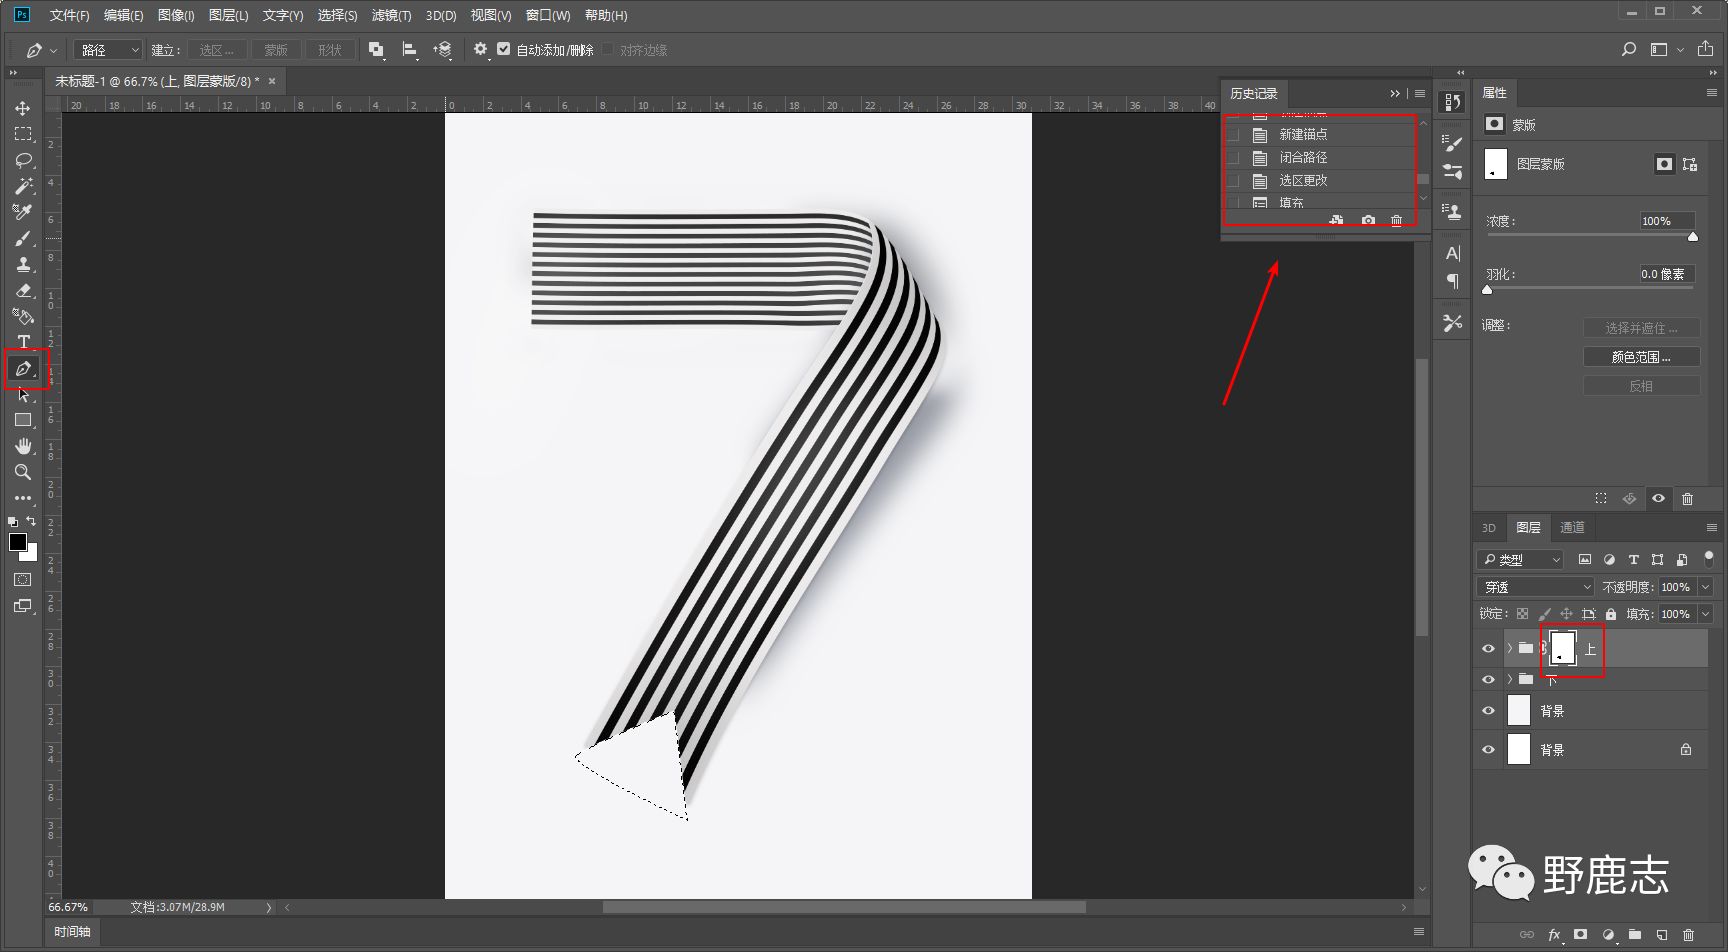Switch to the 通道 tab
Screen dimensions: 1728x952
[1572, 528]
